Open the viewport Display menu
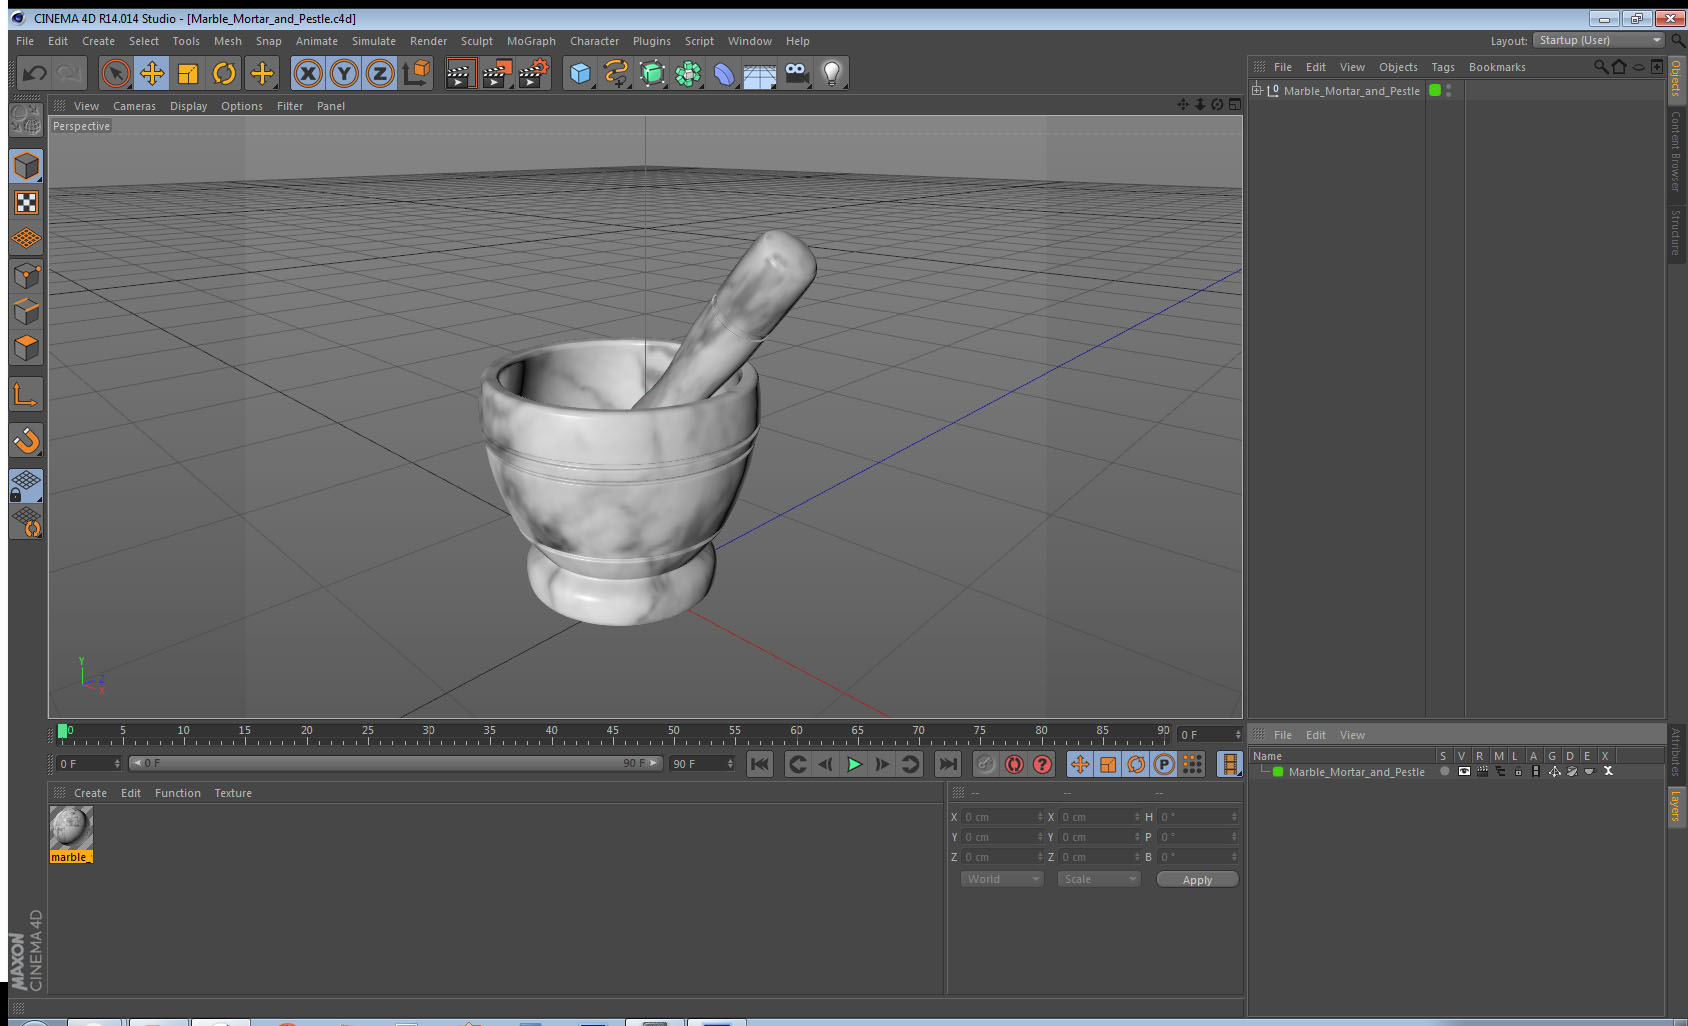The image size is (1688, 1026). (188, 106)
